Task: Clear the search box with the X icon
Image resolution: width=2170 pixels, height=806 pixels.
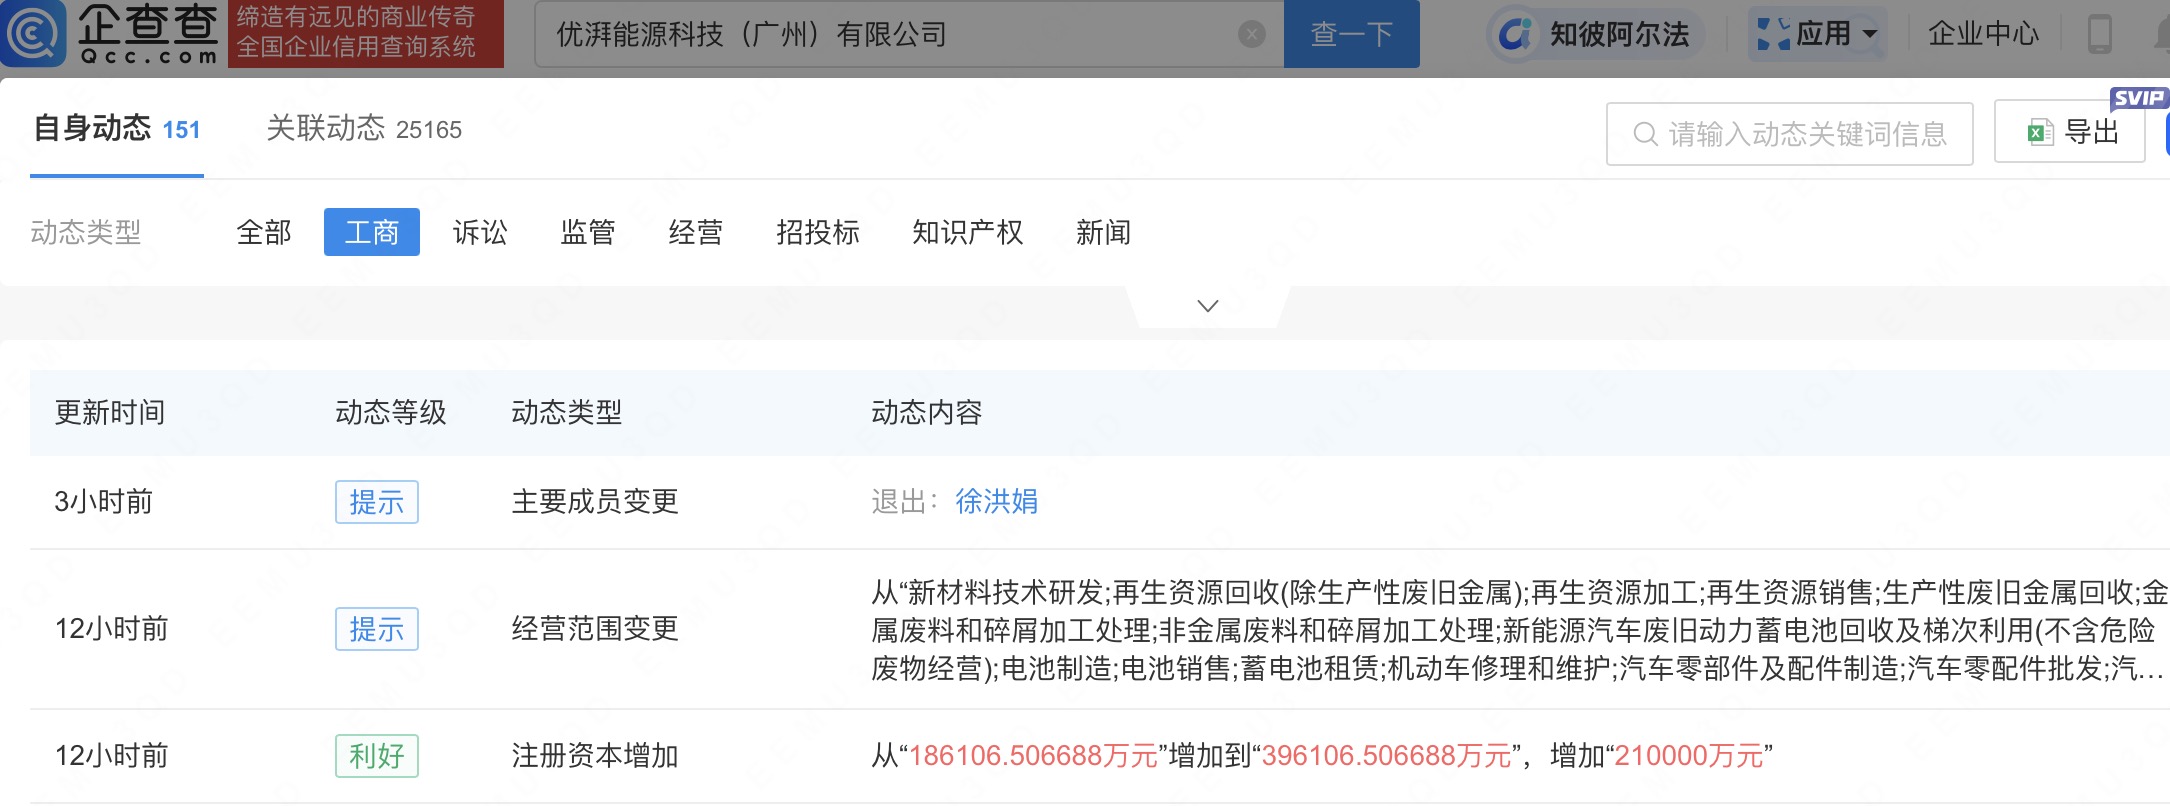Action: (x=1251, y=34)
